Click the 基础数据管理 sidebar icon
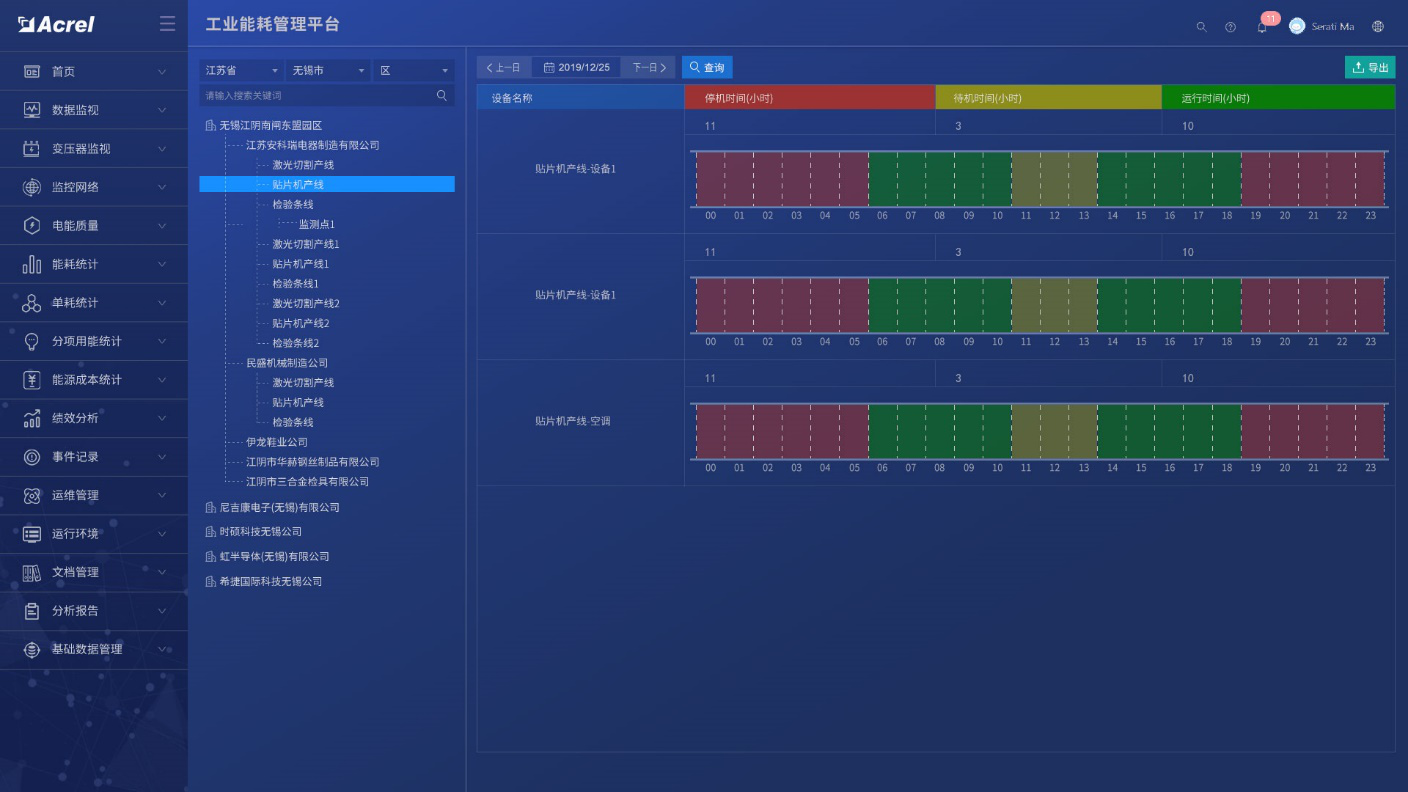Viewport: 1408px width, 792px height. tap(32, 649)
